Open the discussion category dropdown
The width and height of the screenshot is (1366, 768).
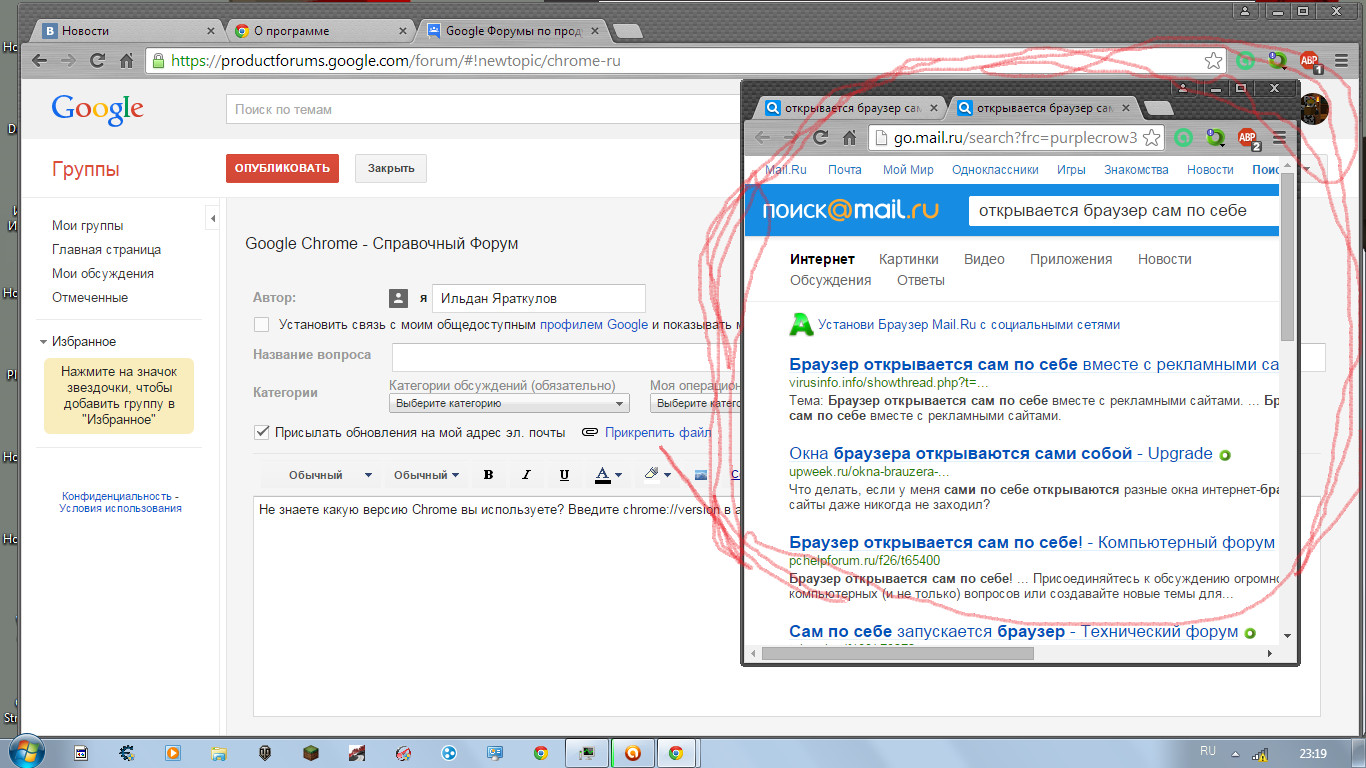[509, 404]
